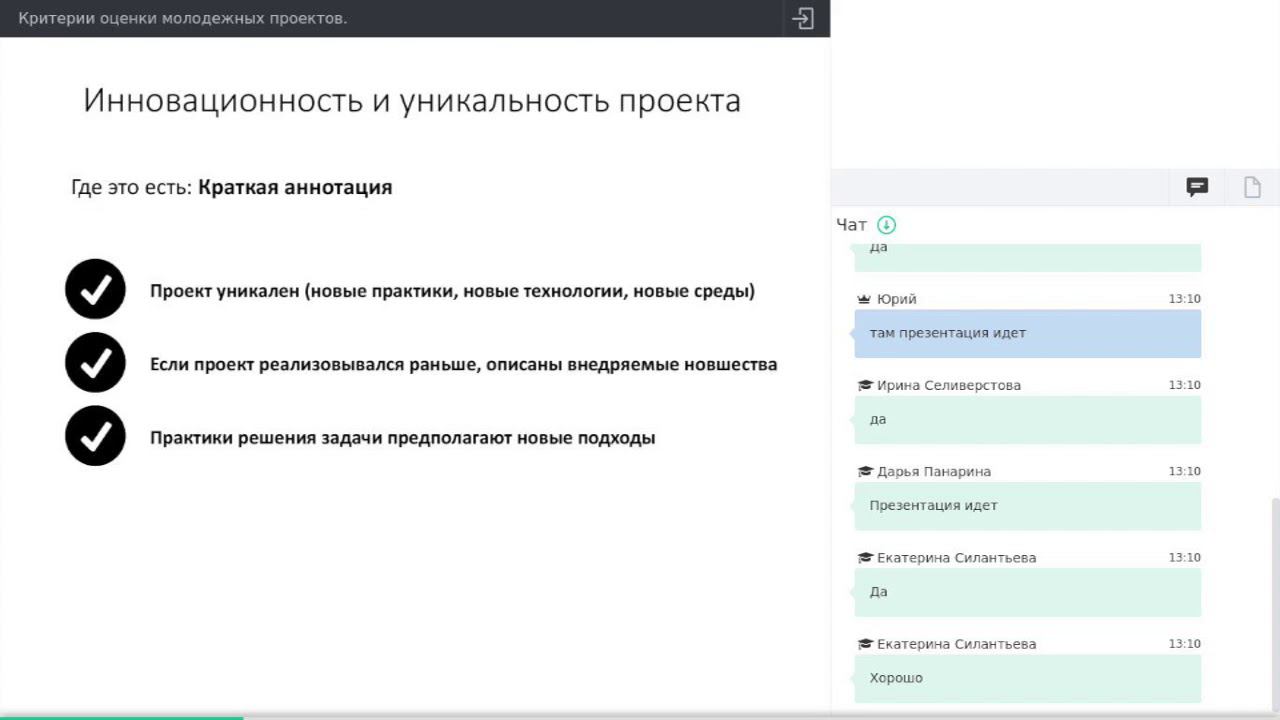Select Екатерина Силантьева's message 'Да'
This screenshot has height=720, width=1280.
[1027, 591]
